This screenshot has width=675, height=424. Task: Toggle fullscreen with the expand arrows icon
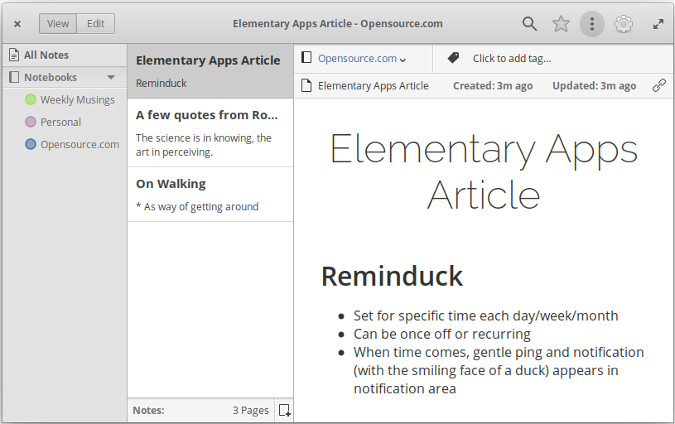click(658, 23)
